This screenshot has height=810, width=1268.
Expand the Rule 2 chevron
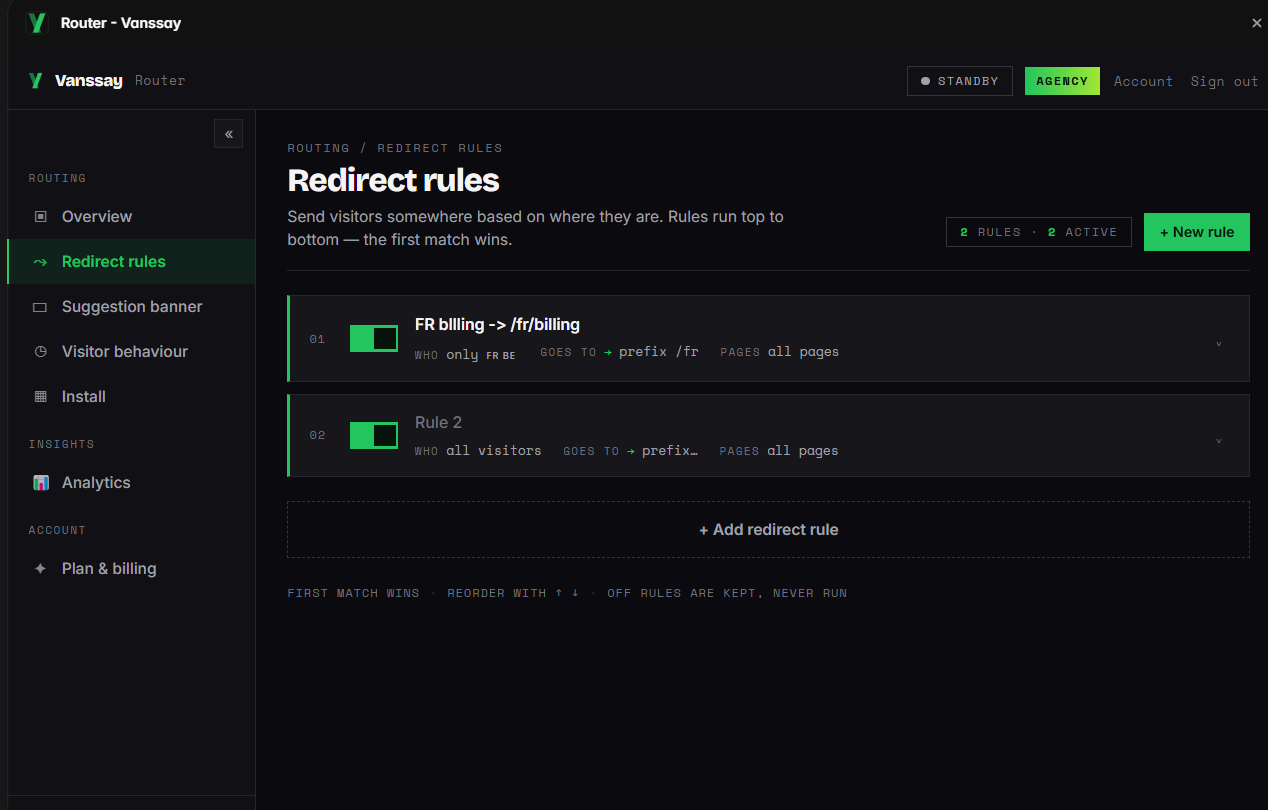[1218, 440]
